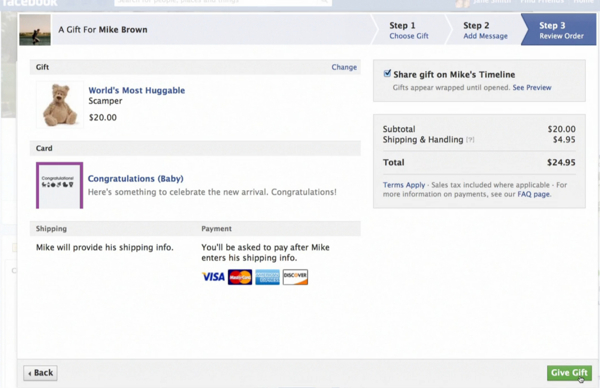The width and height of the screenshot is (600, 388).
Task: Open the FAQ page link
Action: [533, 194]
